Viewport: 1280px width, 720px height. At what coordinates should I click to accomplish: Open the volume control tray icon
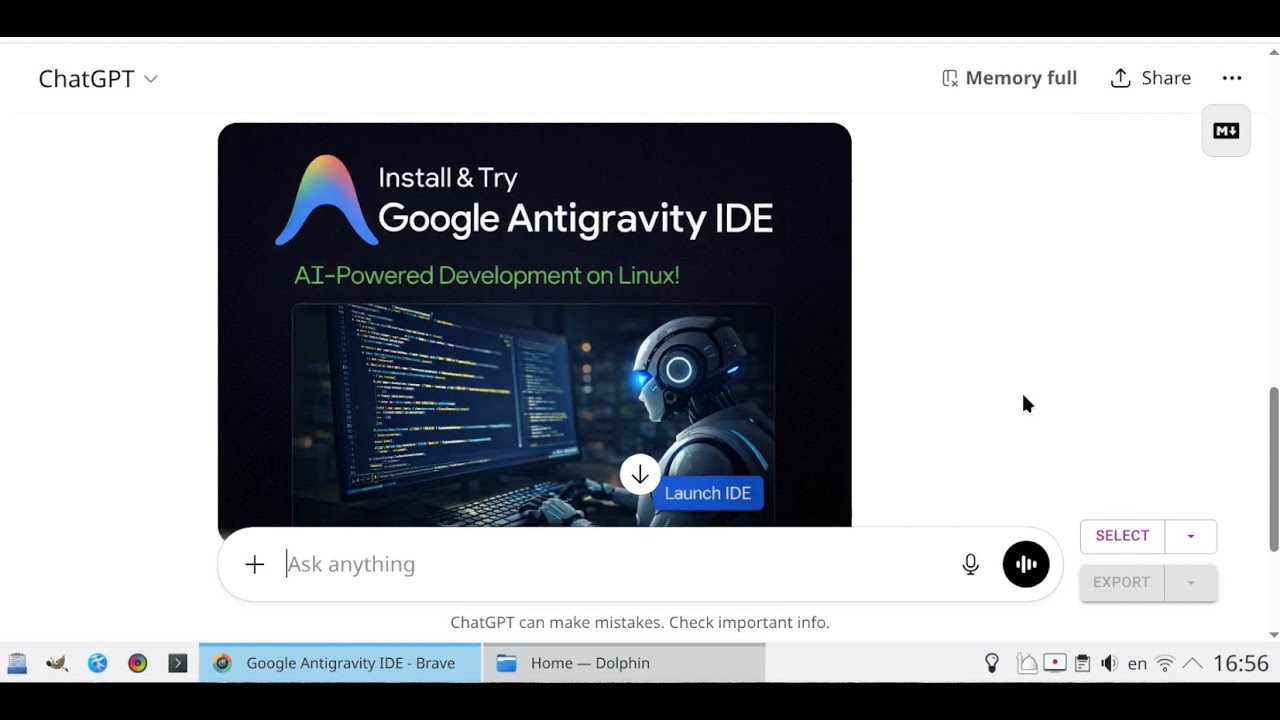[1109, 663]
